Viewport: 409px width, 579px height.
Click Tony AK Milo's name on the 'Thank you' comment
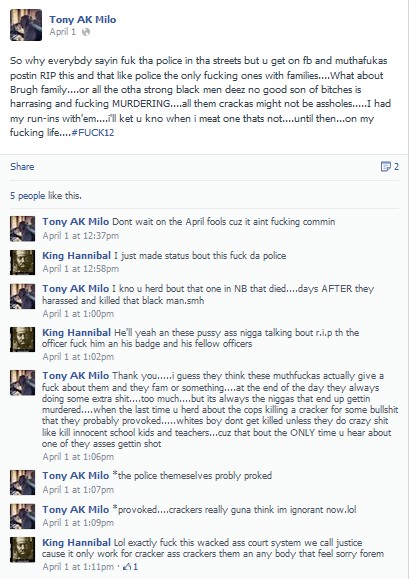point(76,376)
